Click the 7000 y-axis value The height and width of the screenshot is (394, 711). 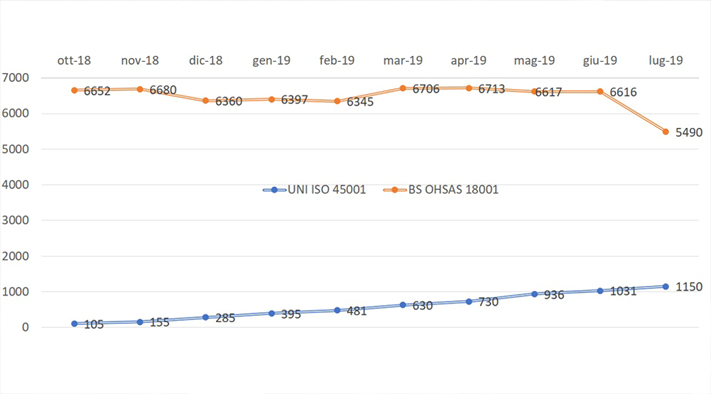pos(15,78)
